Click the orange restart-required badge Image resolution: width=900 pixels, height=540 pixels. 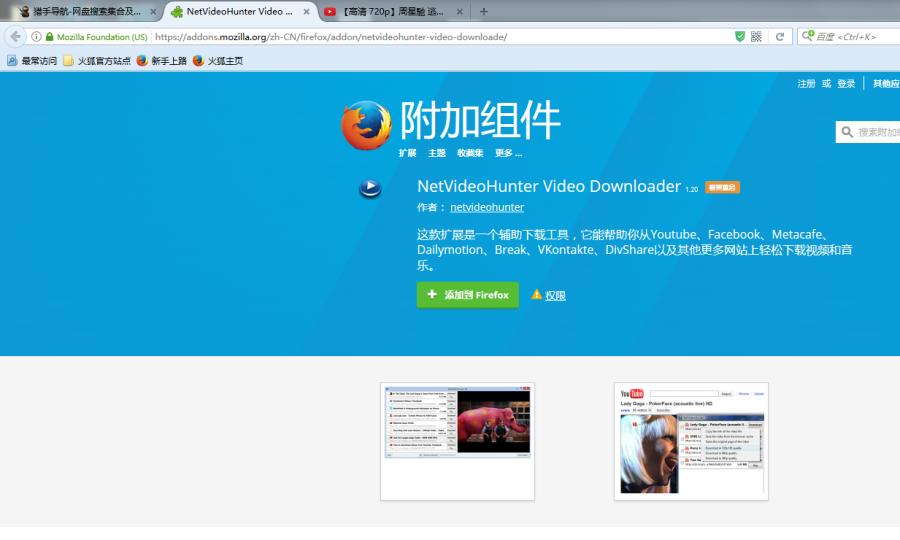pos(722,188)
